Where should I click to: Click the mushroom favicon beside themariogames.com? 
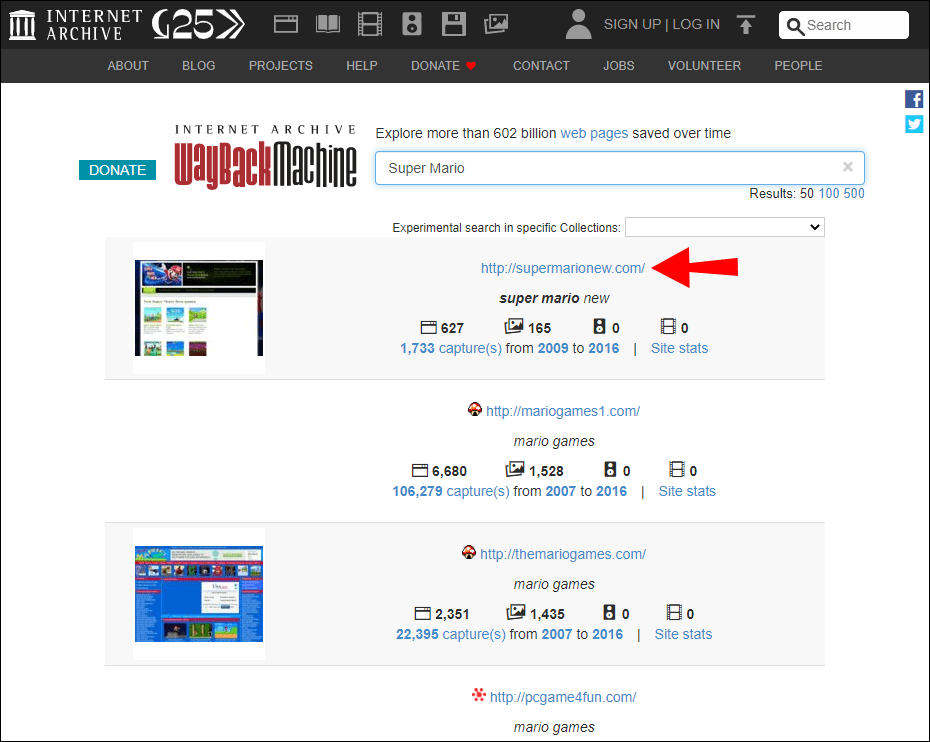(x=469, y=552)
